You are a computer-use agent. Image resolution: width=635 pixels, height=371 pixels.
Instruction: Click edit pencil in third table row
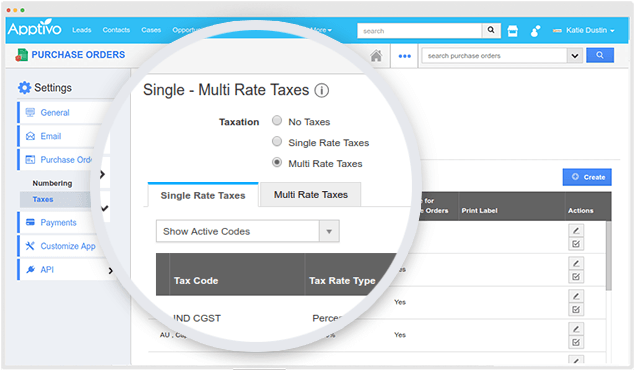point(576,296)
